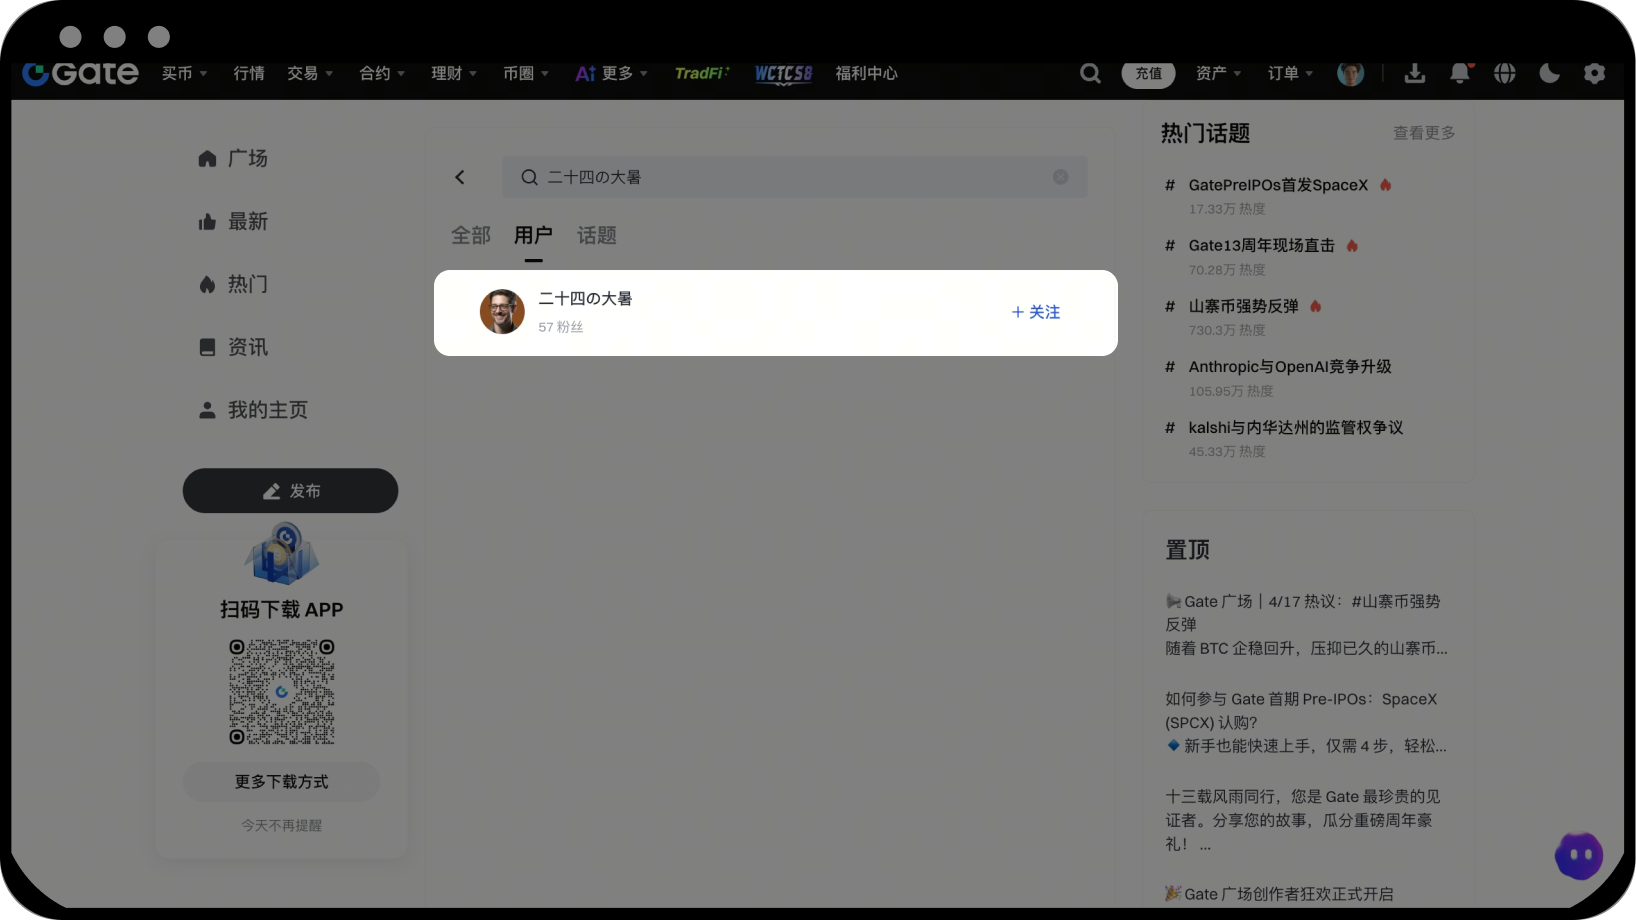This screenshot has height=920, width=1636.
Task: Open the settings gear
Action: point(1595,73)
